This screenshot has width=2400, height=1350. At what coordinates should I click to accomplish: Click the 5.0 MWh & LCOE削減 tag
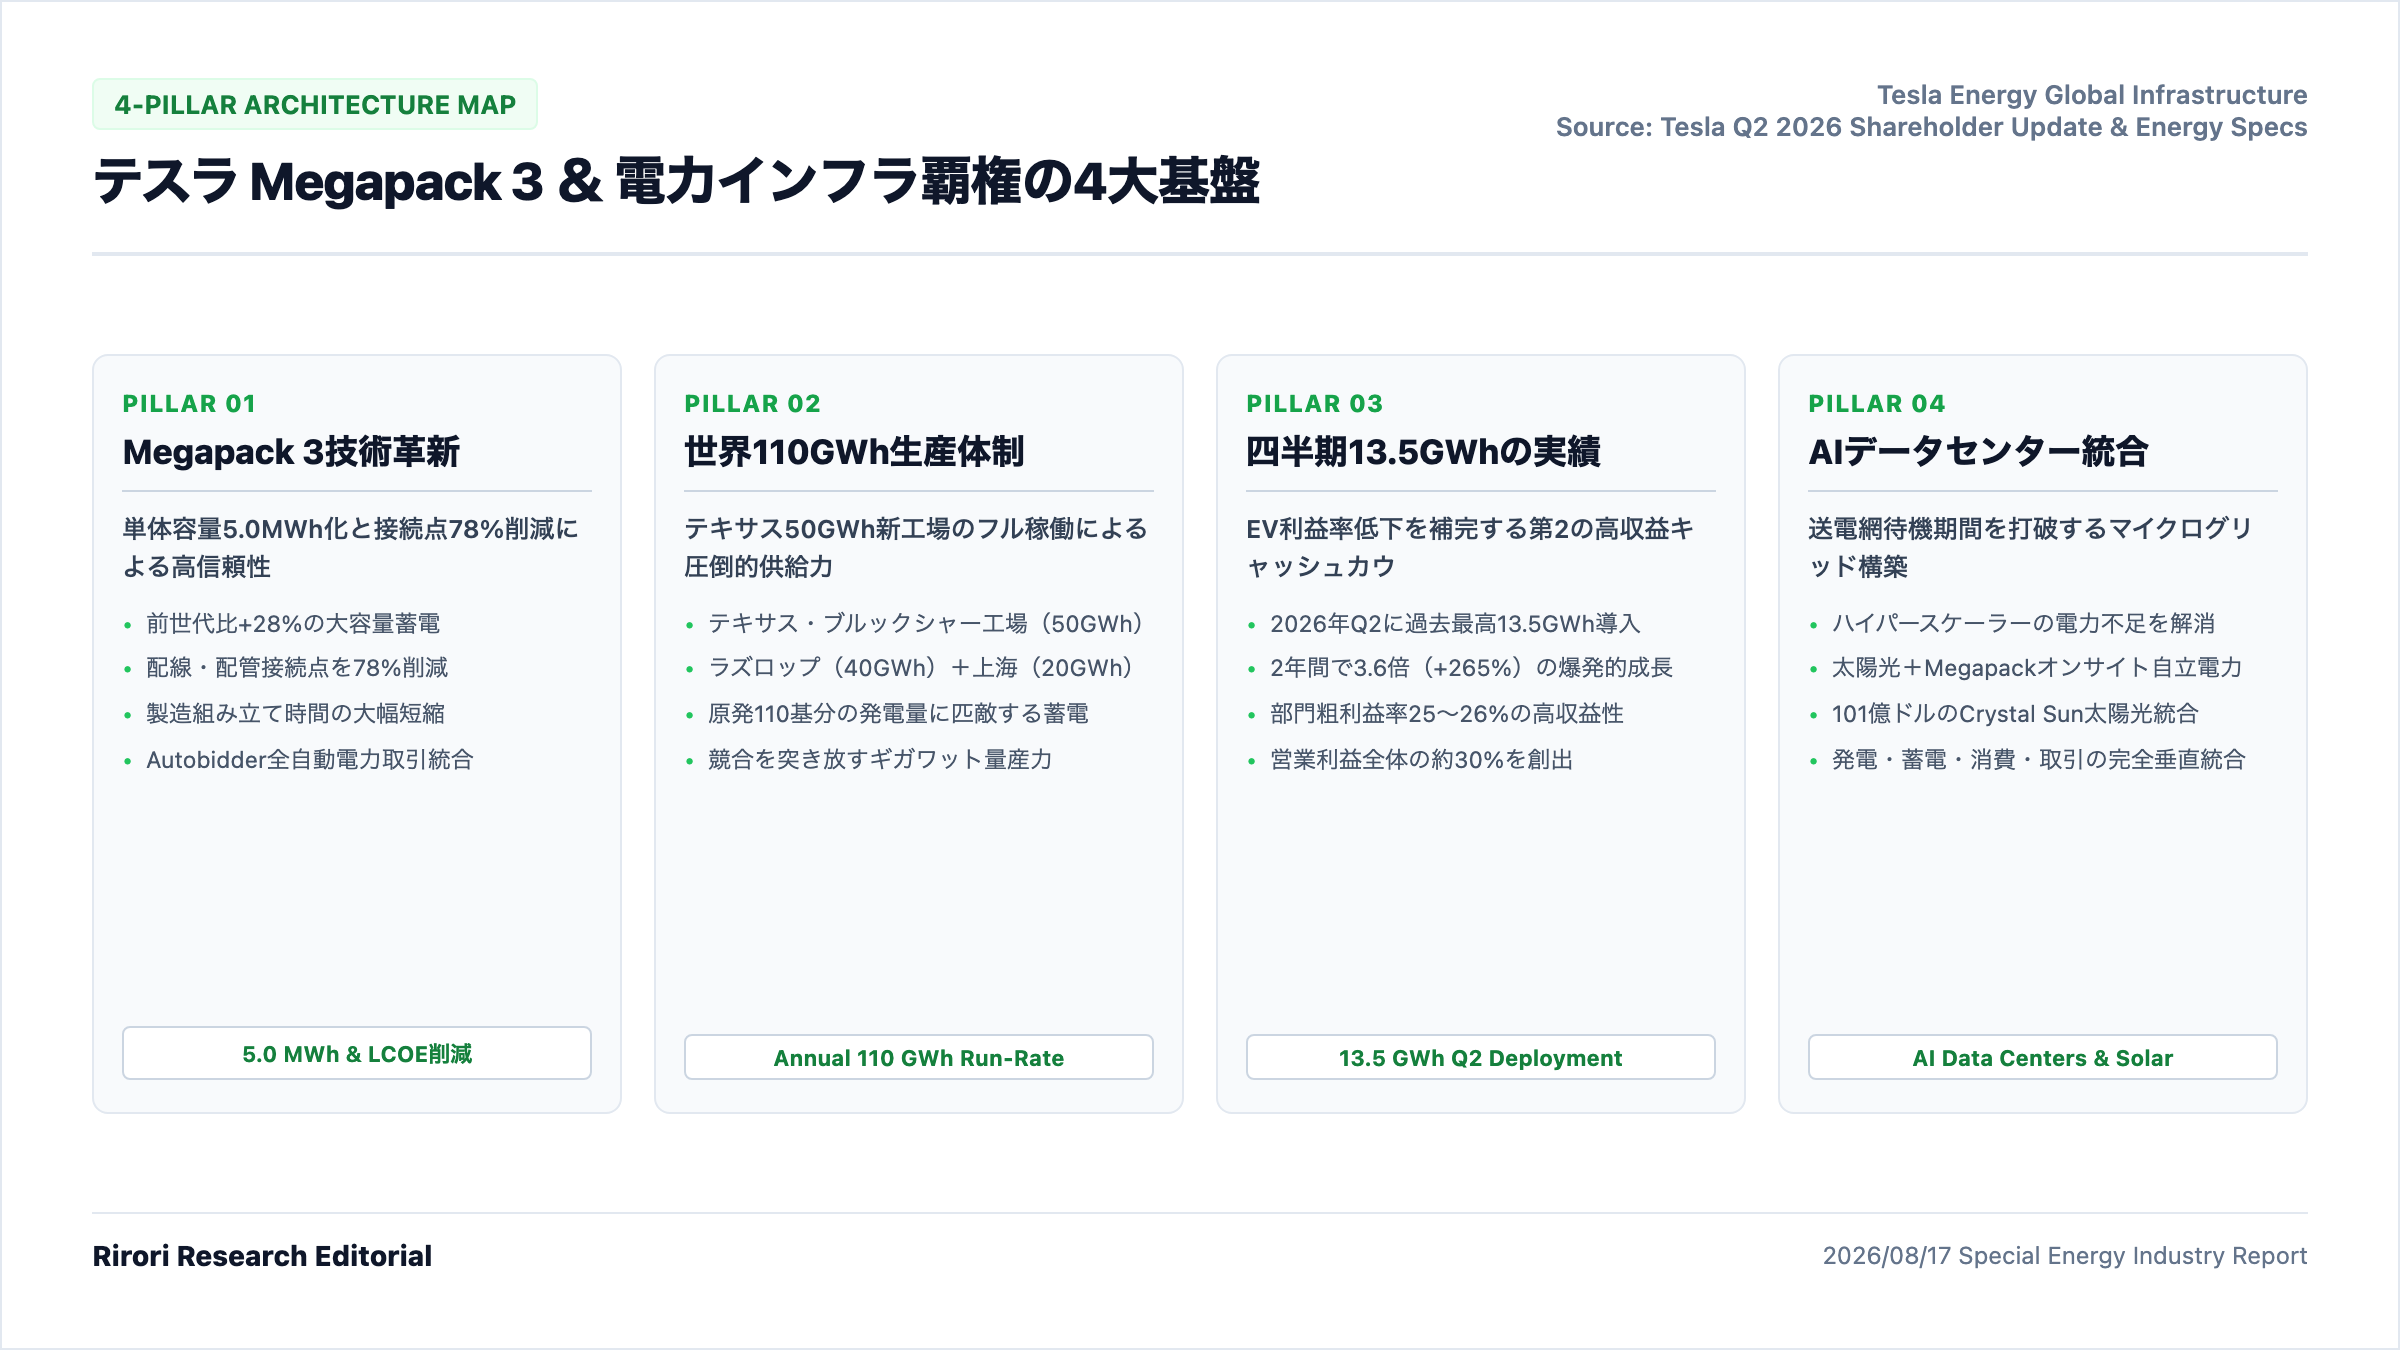357,1053
